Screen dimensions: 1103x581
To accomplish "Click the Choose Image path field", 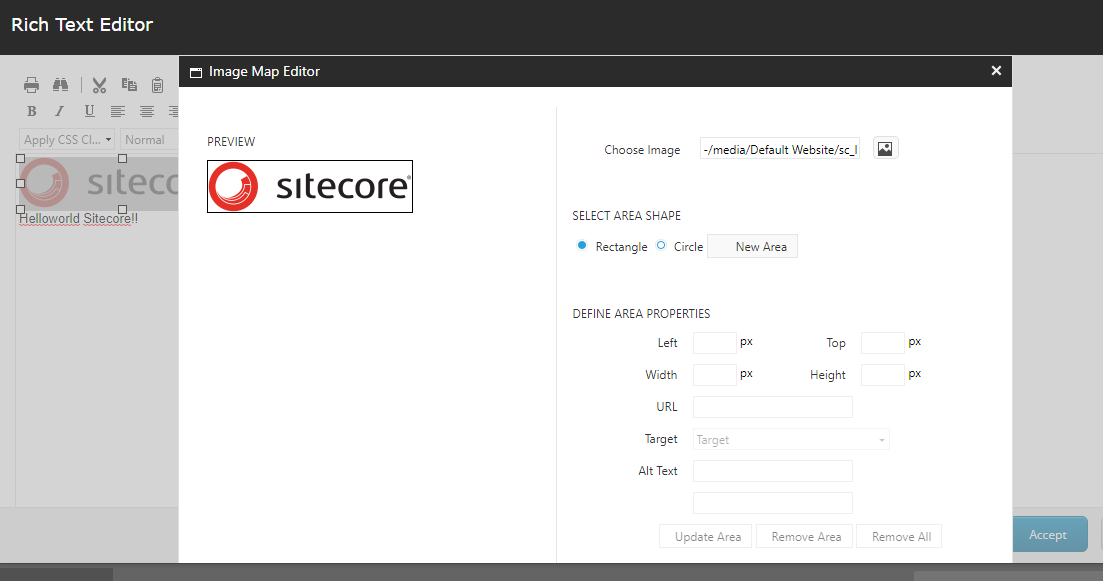I will (x=780, y=149).
